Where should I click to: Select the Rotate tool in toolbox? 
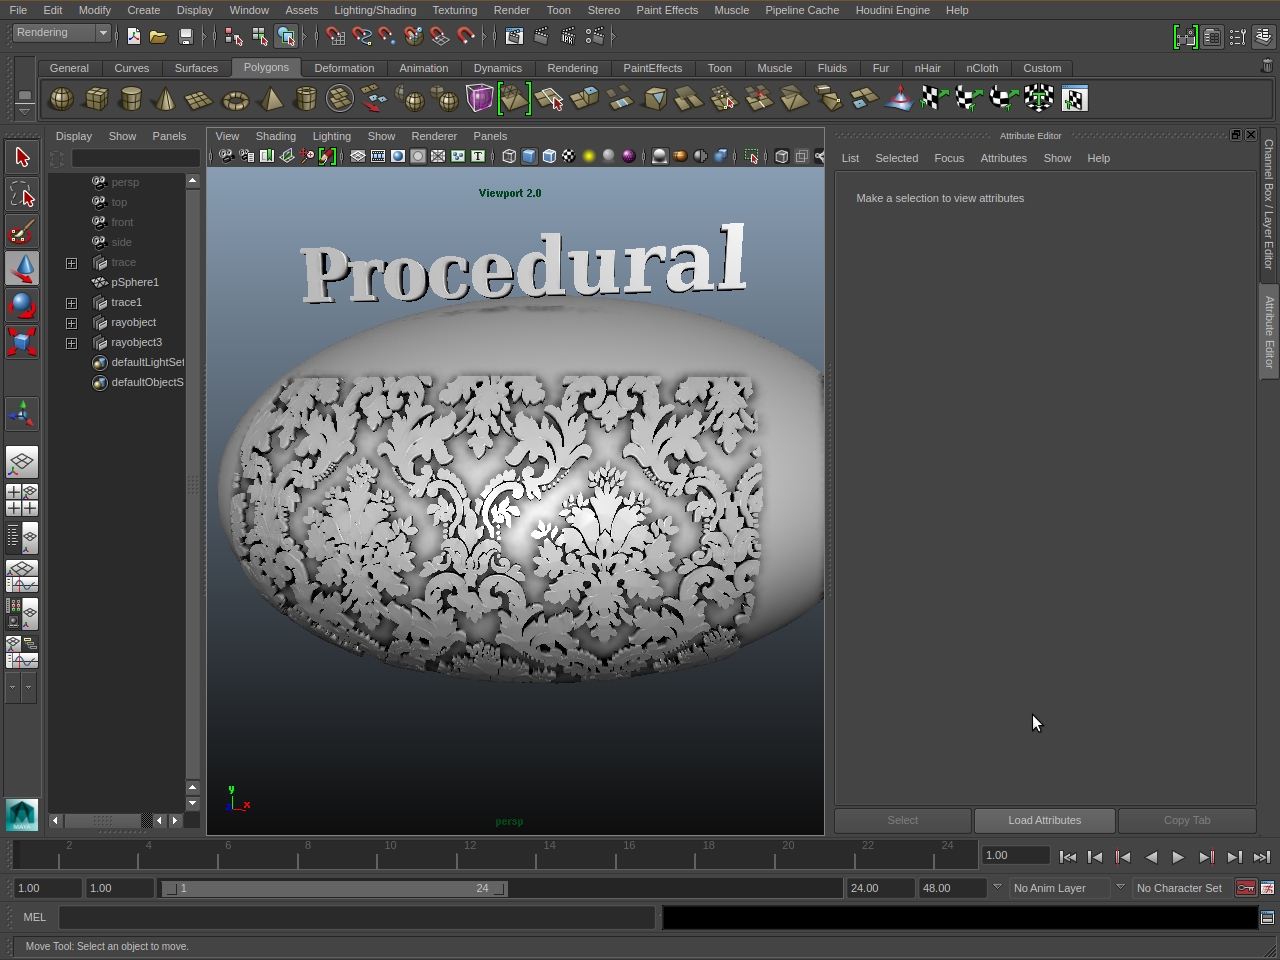pos(22,305)
